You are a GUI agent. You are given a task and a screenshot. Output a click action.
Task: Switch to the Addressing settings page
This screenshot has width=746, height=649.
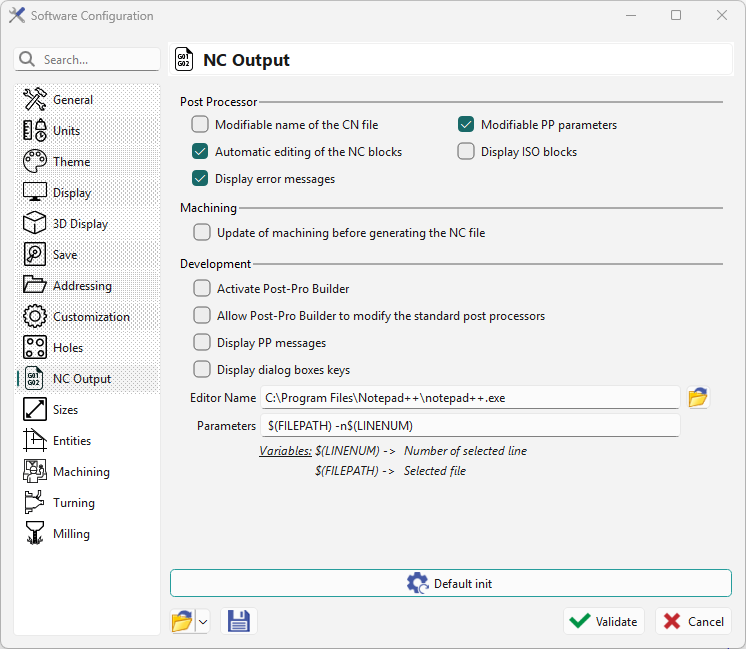point(82,286)
